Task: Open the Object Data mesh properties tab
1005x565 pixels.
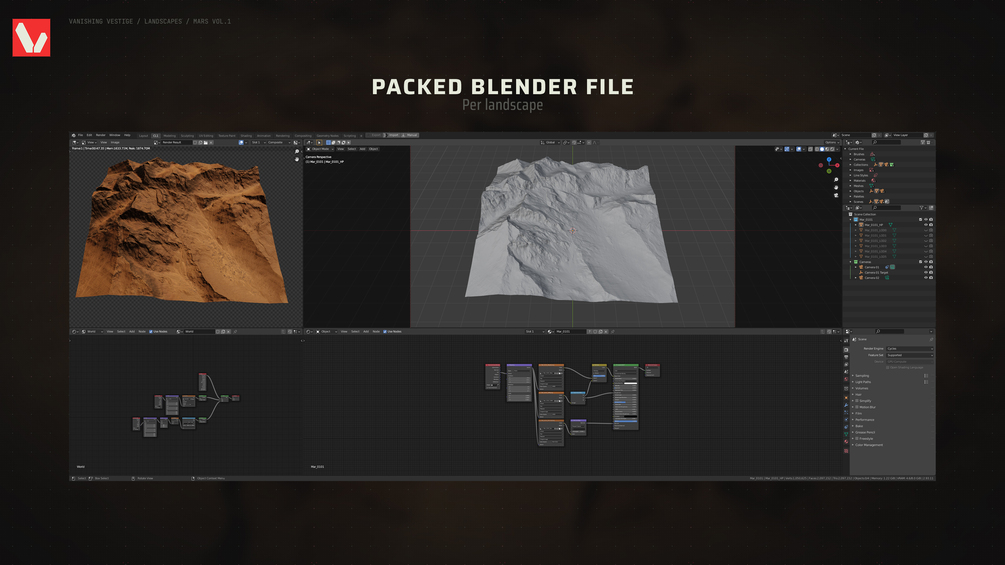Action: point(846,434)
